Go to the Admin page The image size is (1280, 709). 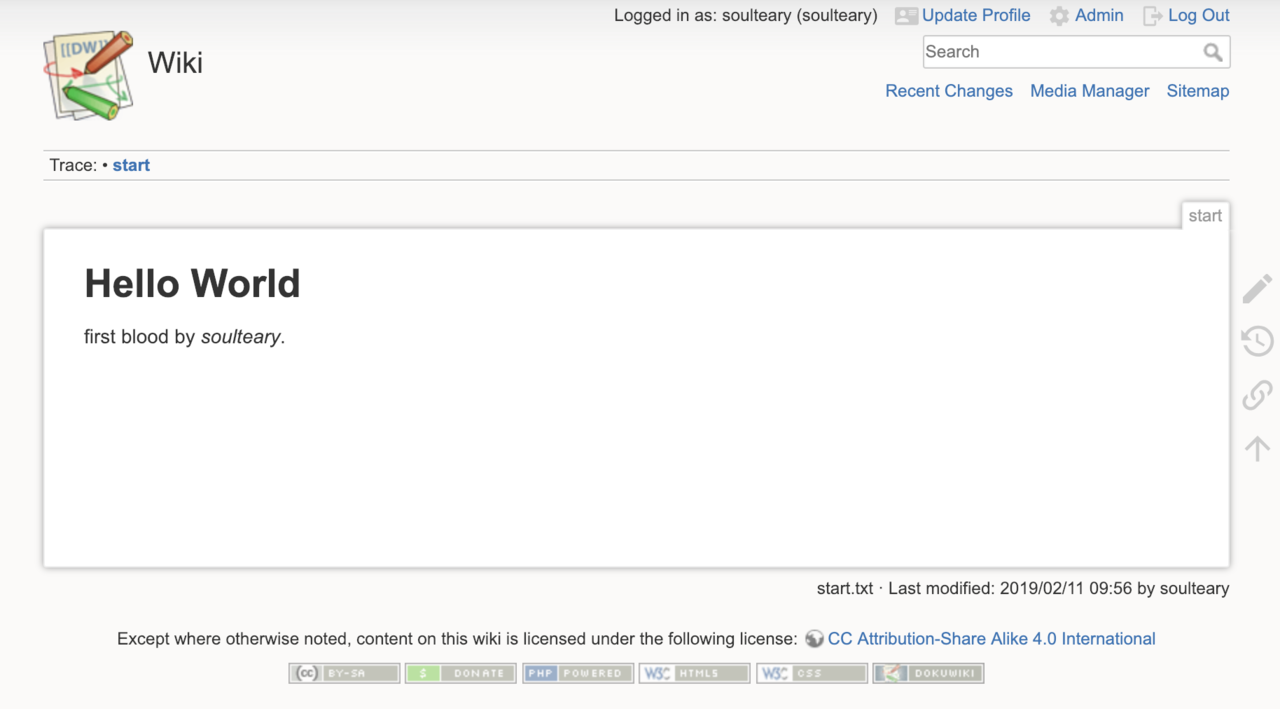[x=1099, y=15]
